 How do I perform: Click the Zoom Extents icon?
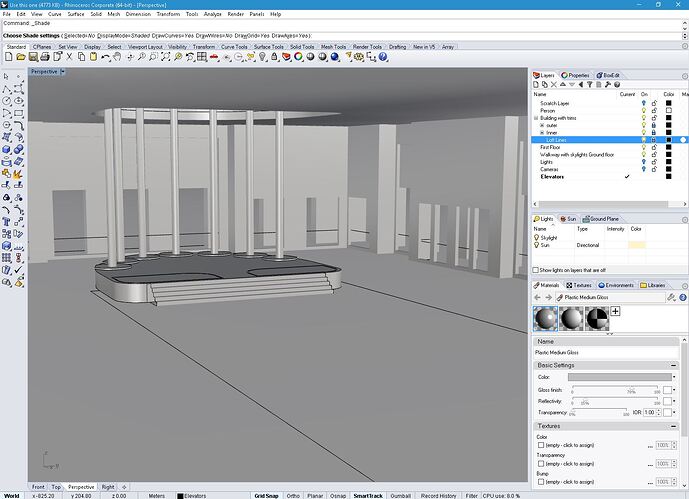coord(166,57)
